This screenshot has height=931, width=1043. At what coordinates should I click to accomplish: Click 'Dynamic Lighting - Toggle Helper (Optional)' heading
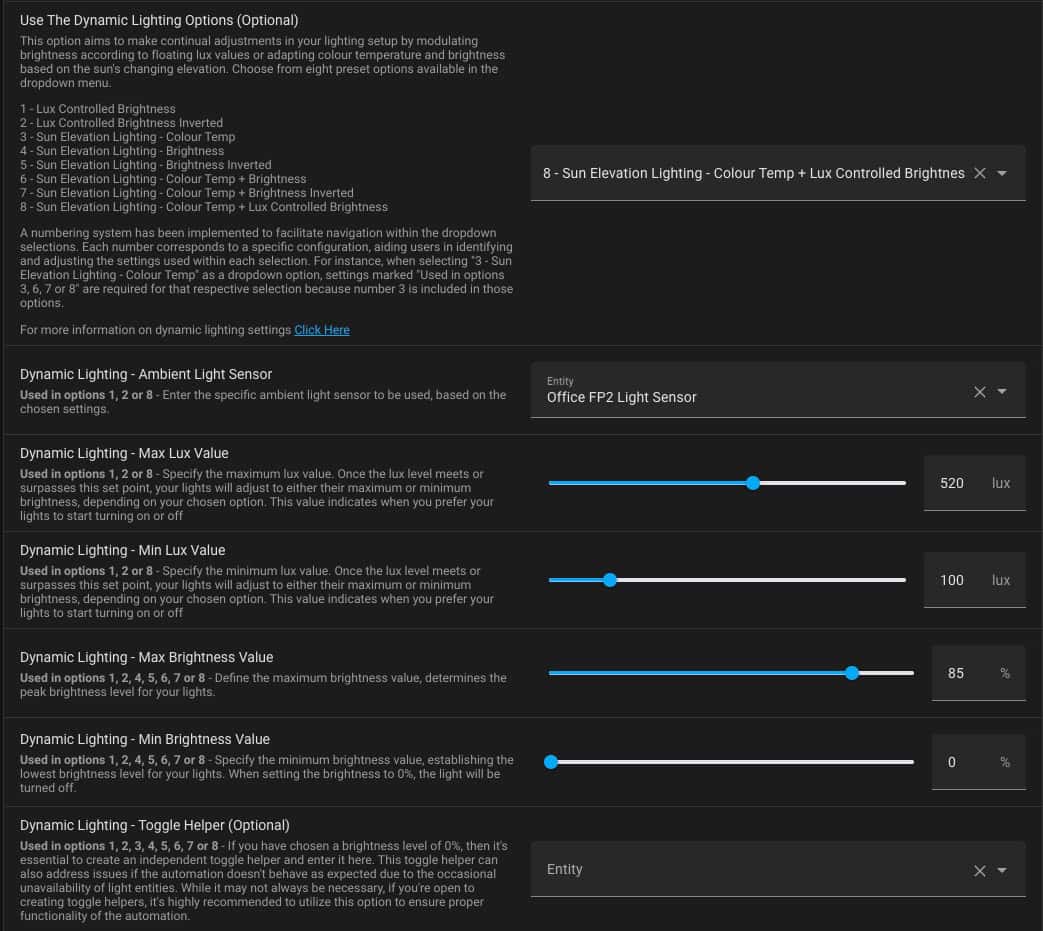[154, 825]
